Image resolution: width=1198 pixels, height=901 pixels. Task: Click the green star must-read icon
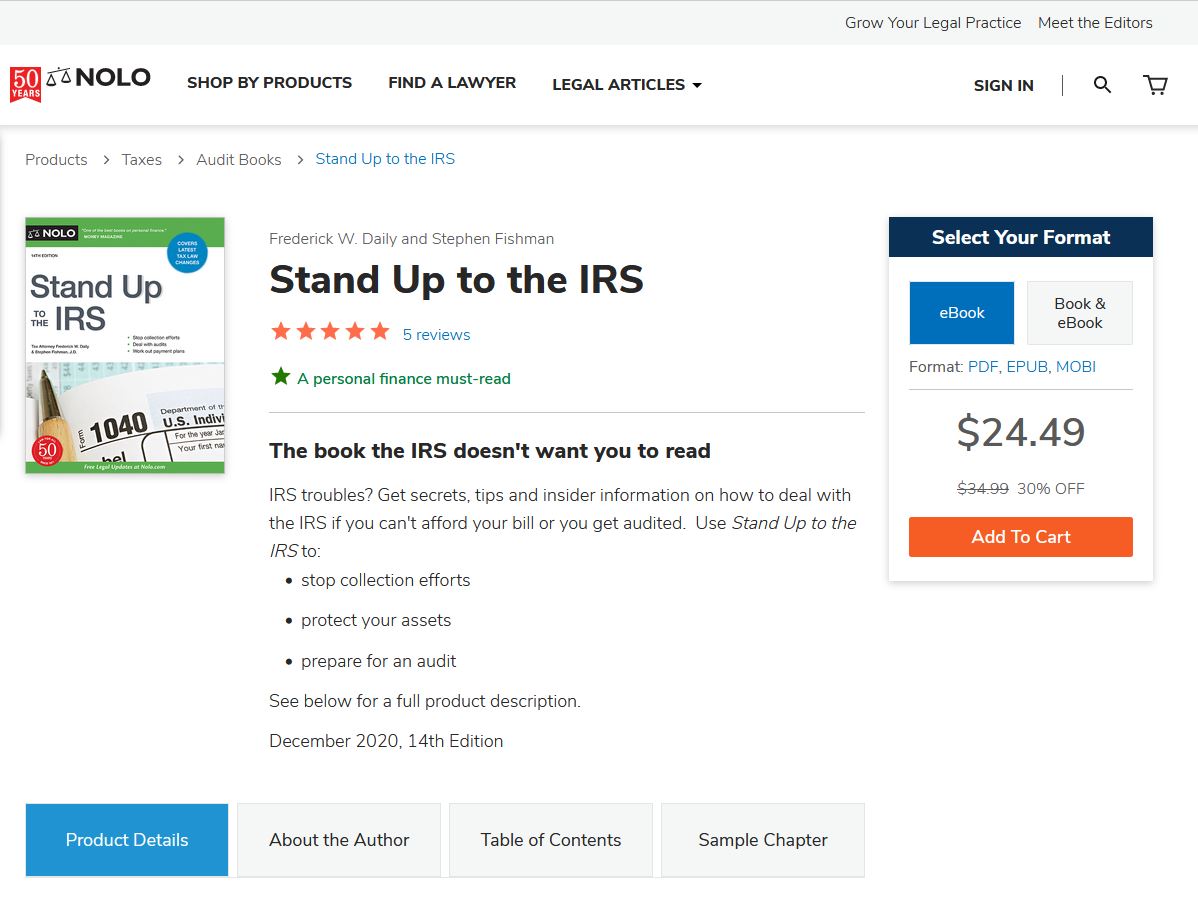(281, 377)
